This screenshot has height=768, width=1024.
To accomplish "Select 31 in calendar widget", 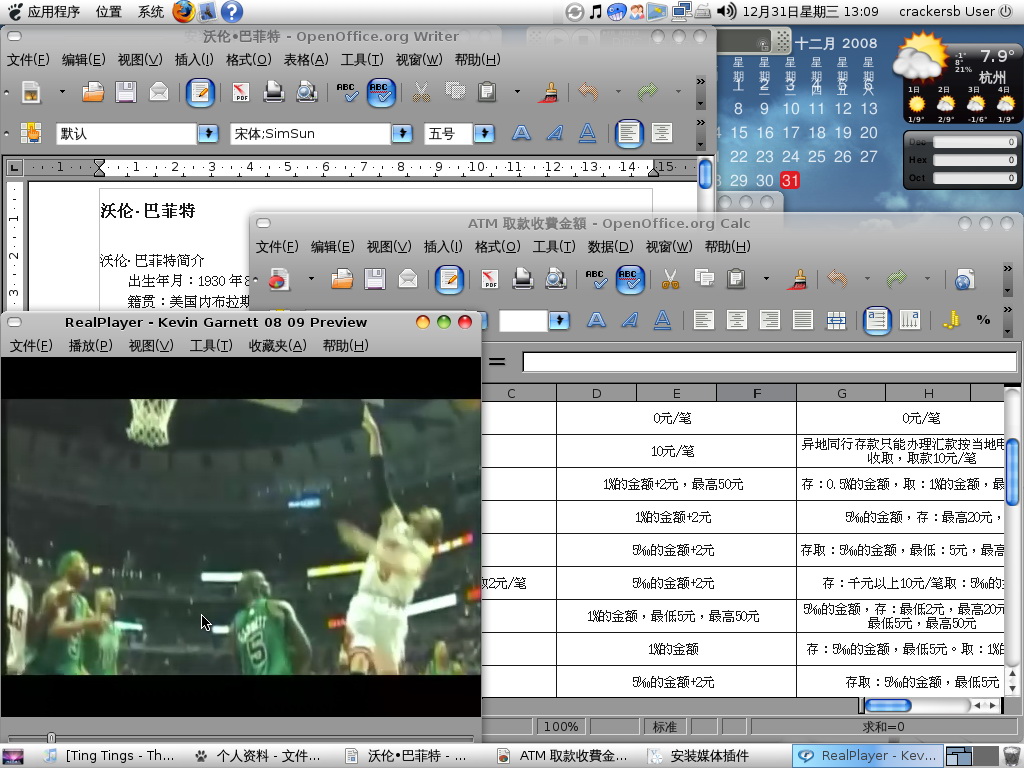I will (790, 180).
